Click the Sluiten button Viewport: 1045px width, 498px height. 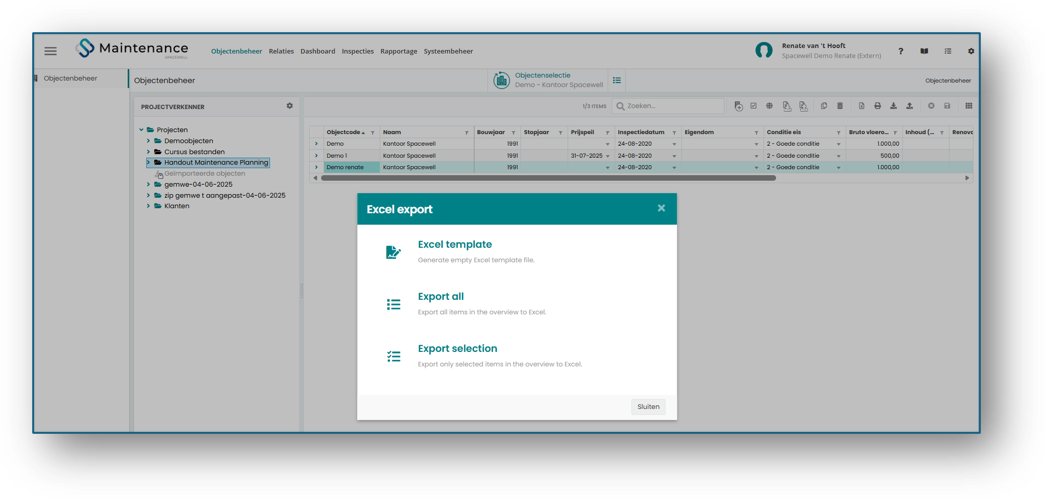(648, 407)
